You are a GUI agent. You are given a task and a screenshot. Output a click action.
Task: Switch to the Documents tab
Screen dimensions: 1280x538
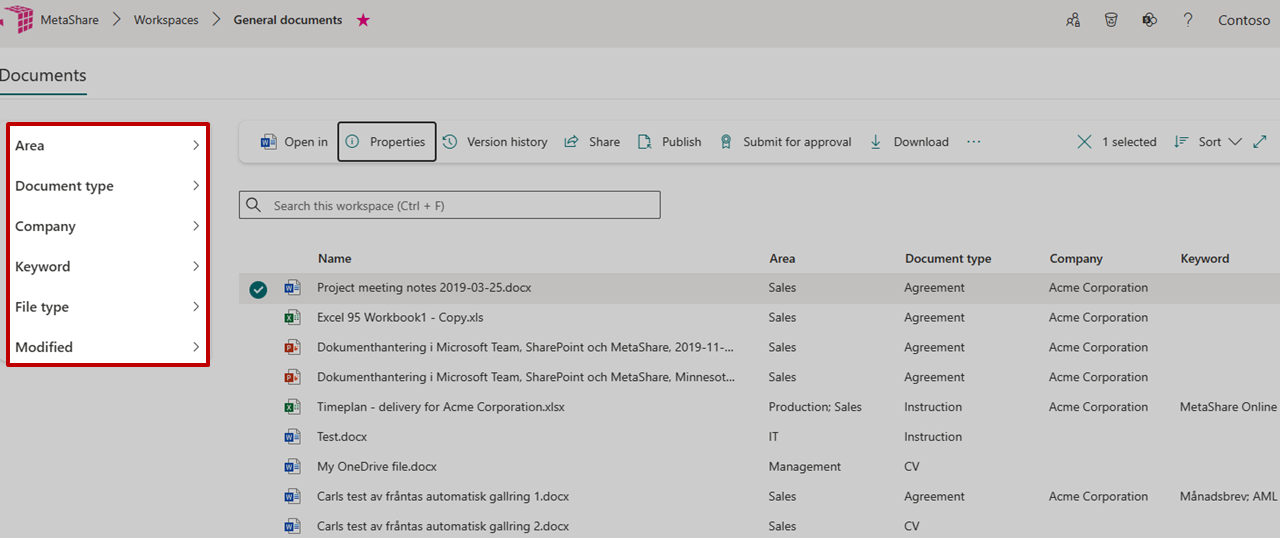pyautogui.click(x=43, y=76)
